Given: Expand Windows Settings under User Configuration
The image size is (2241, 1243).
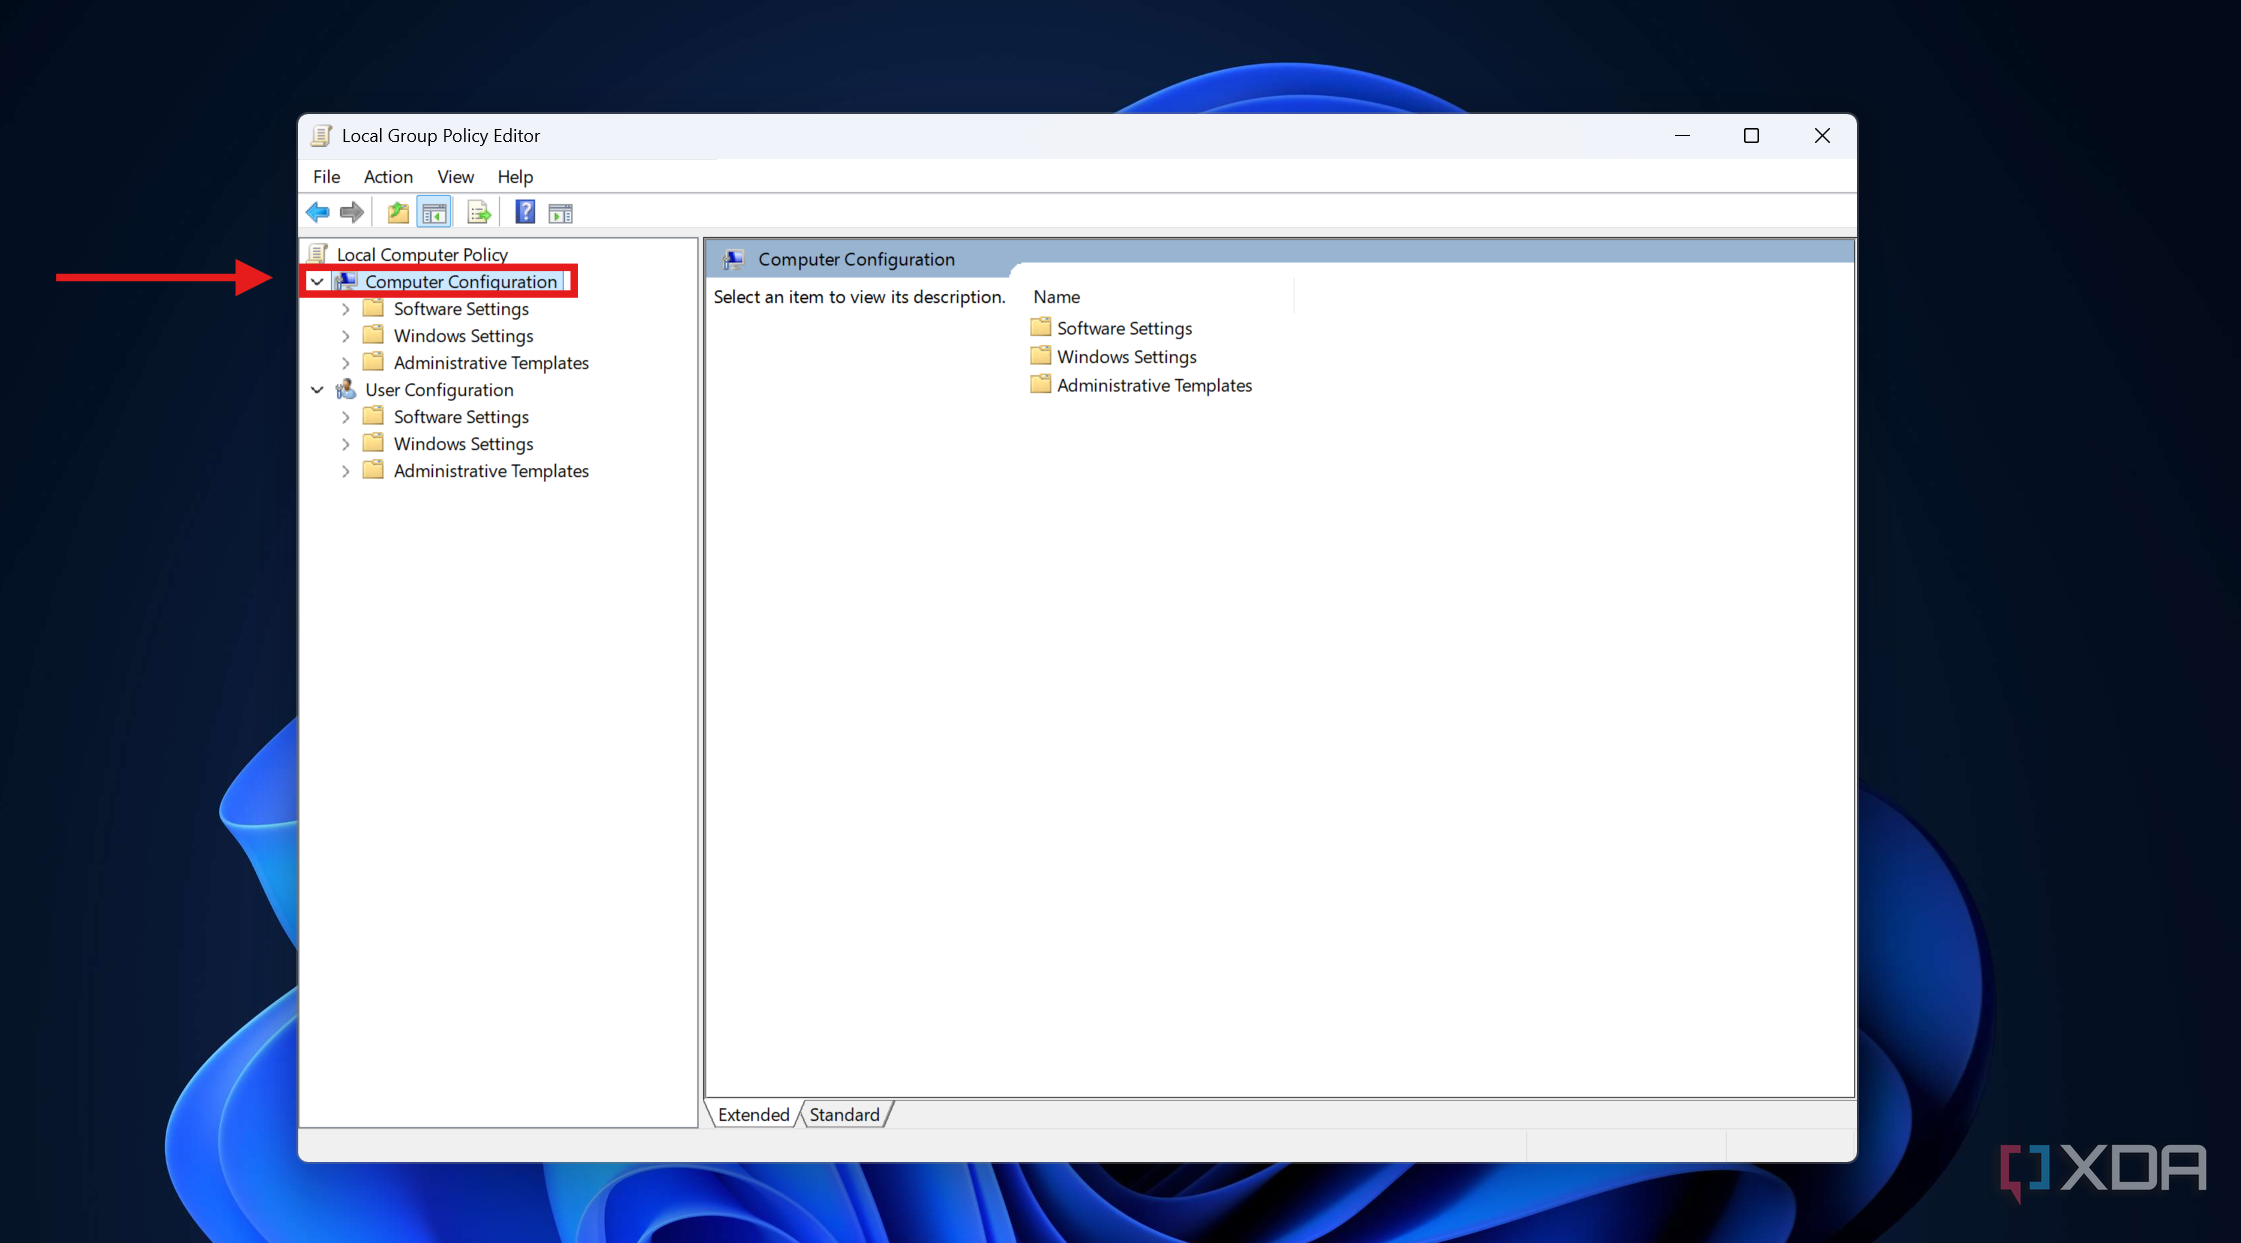Looking at the screenshot, I should point(346,444).
